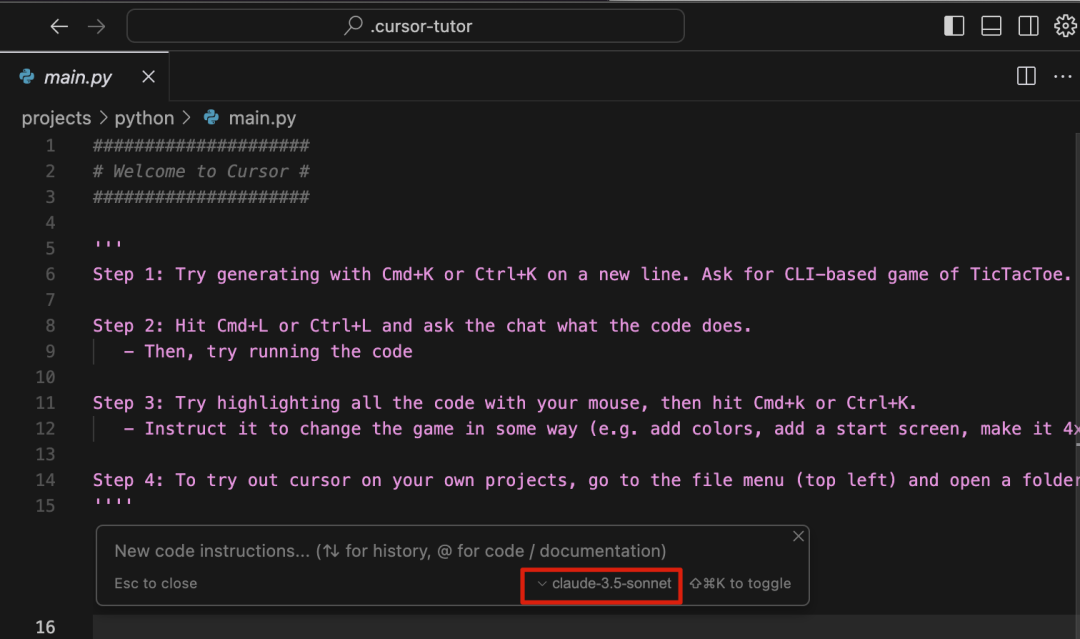The width and height of the screenshot is (1080, 639).
Task: Click the first row of hash characters
Action: (x=201, y=146)
